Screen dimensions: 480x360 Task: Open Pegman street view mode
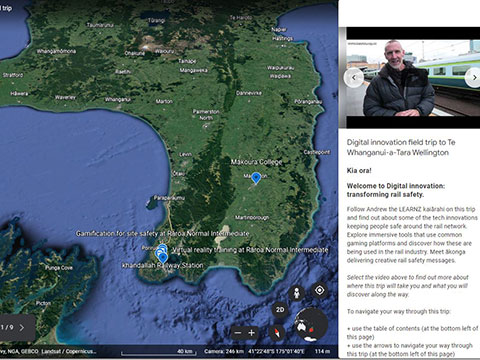tap(296, 294)
